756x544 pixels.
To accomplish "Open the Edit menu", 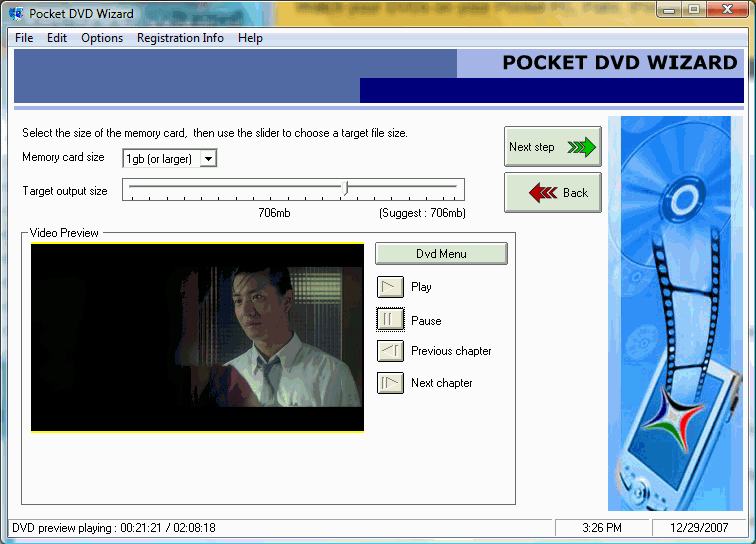I will (57, 38).
